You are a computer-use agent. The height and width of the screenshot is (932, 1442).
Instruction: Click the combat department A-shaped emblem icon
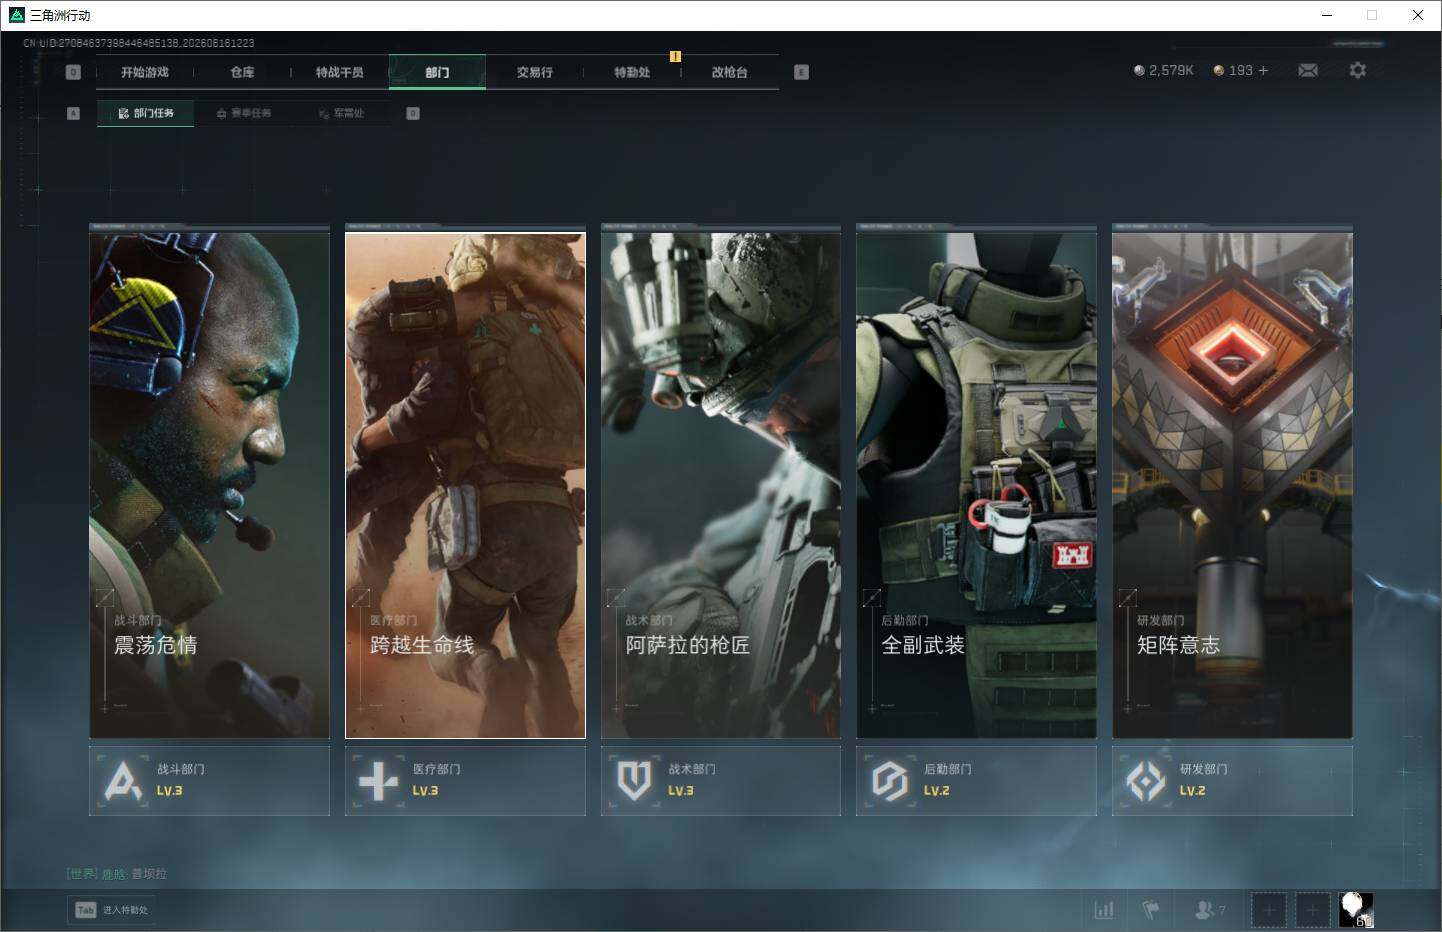tap(123, 781)
